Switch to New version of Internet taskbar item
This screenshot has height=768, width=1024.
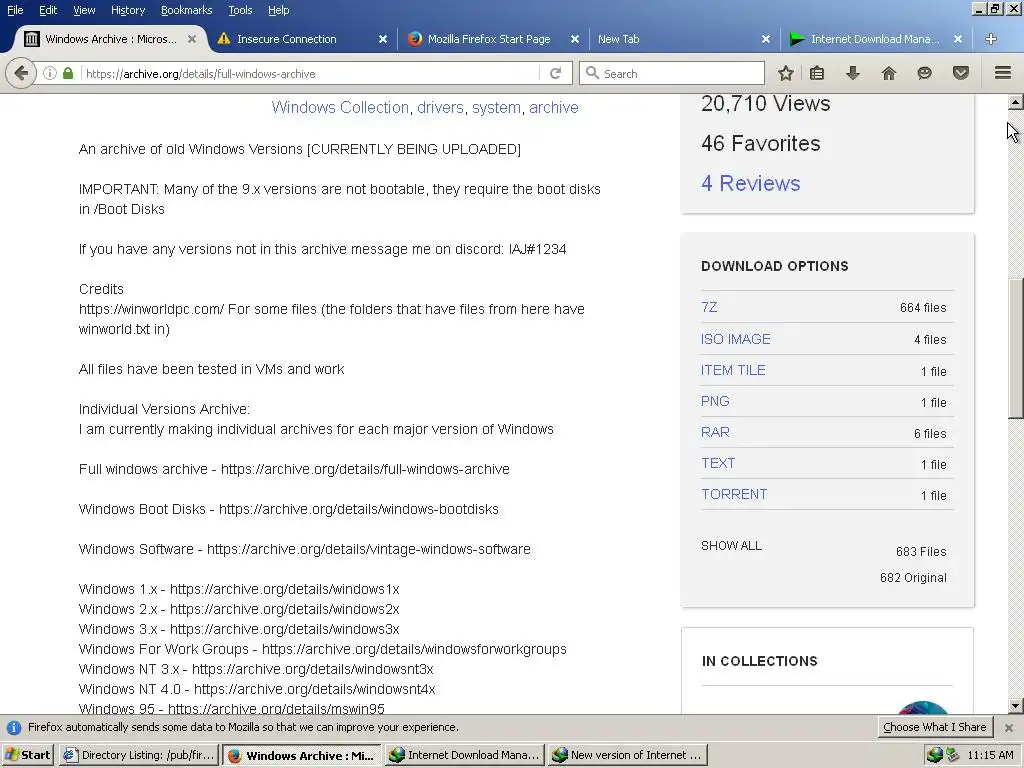[627, 755]
